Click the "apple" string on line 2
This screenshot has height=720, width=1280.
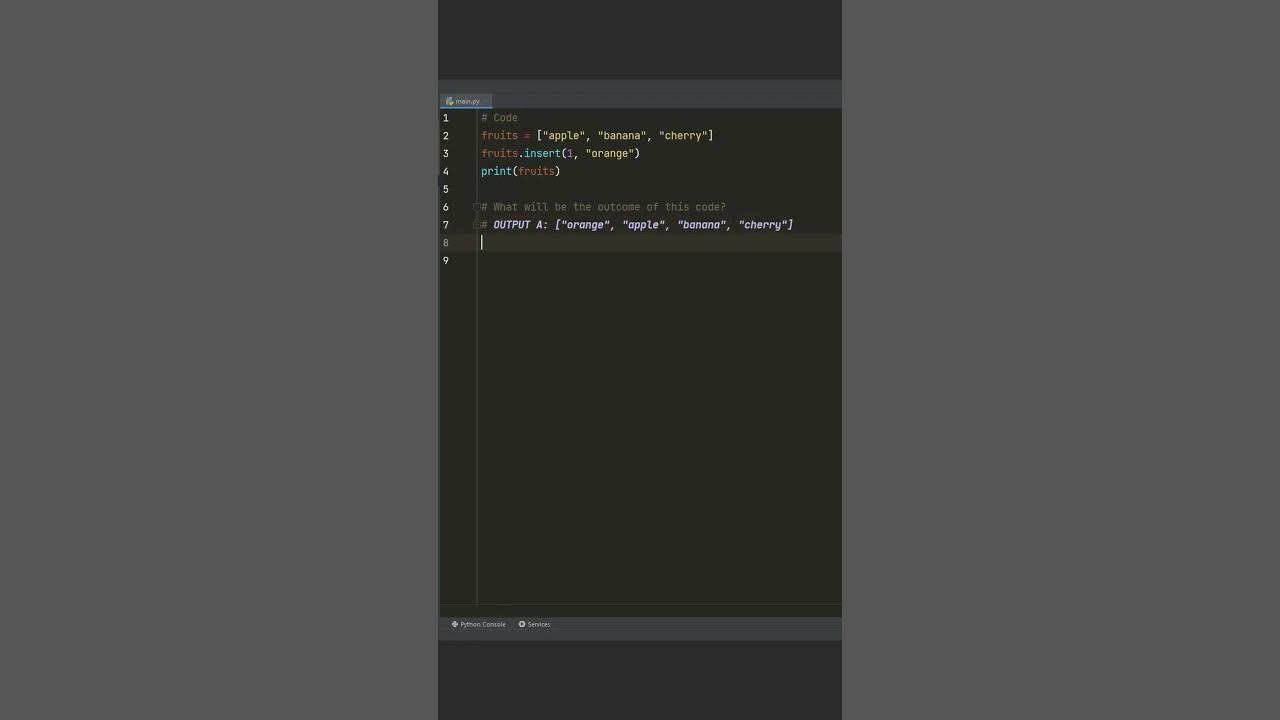coord(564,136)
